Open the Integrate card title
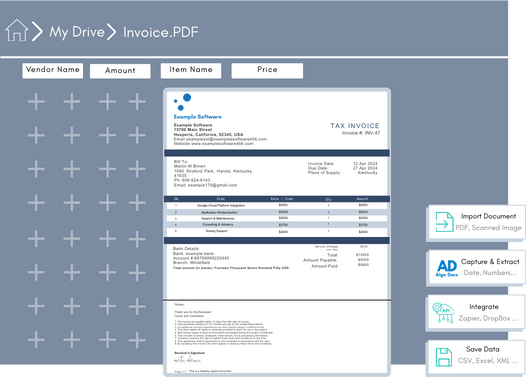The image size is (530, 380). click(484, 307)
